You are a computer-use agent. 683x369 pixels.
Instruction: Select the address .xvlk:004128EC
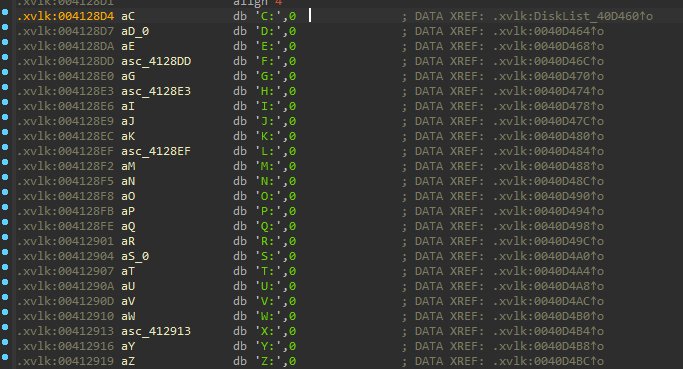pyautogui.click(x=66, y=136)
